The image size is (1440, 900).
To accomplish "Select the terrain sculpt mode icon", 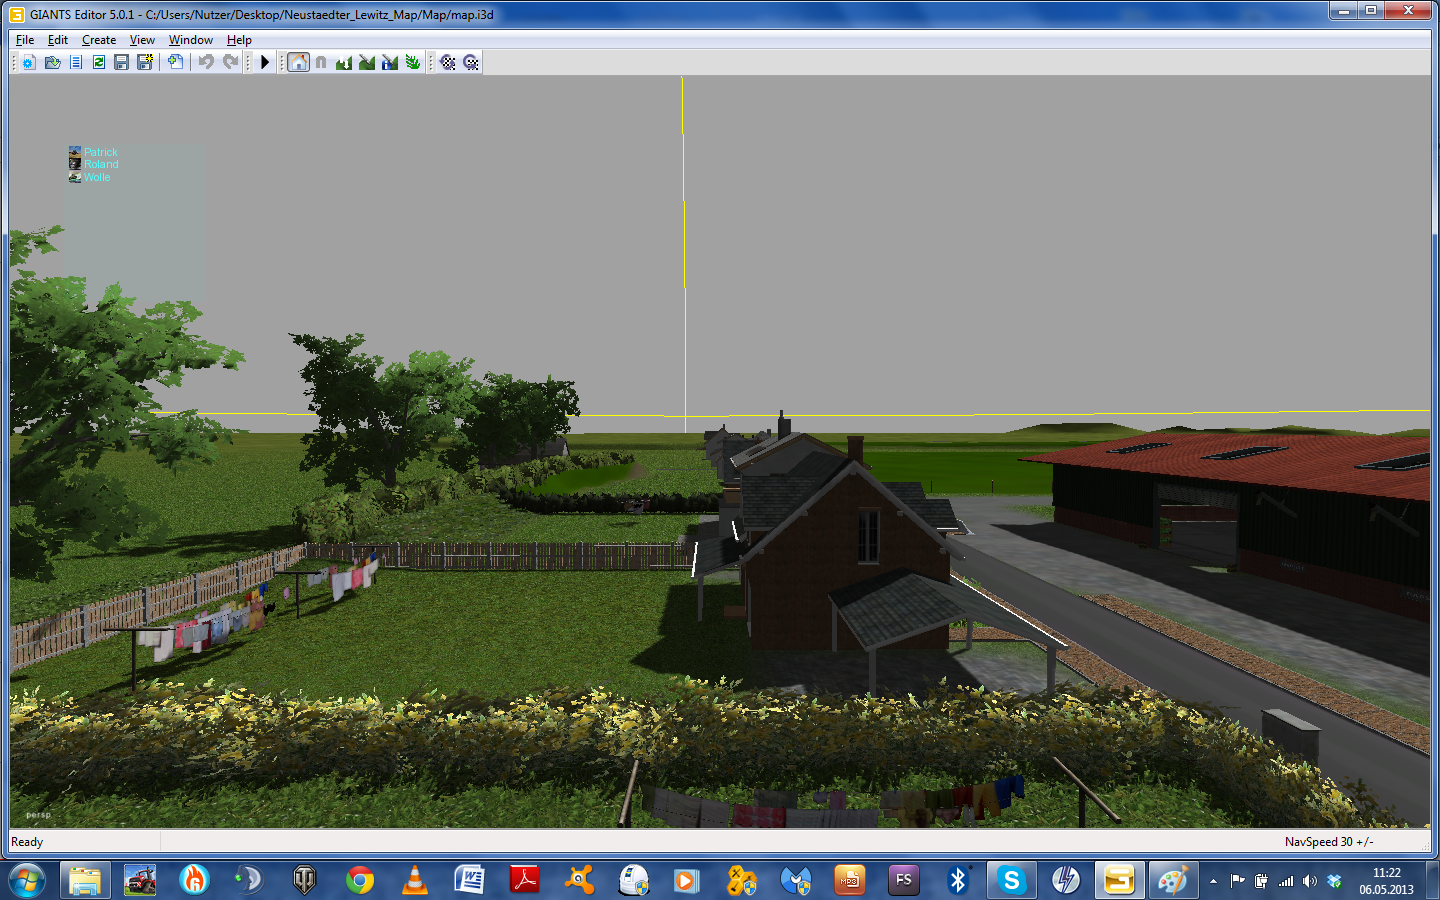I will pos(344,62).
